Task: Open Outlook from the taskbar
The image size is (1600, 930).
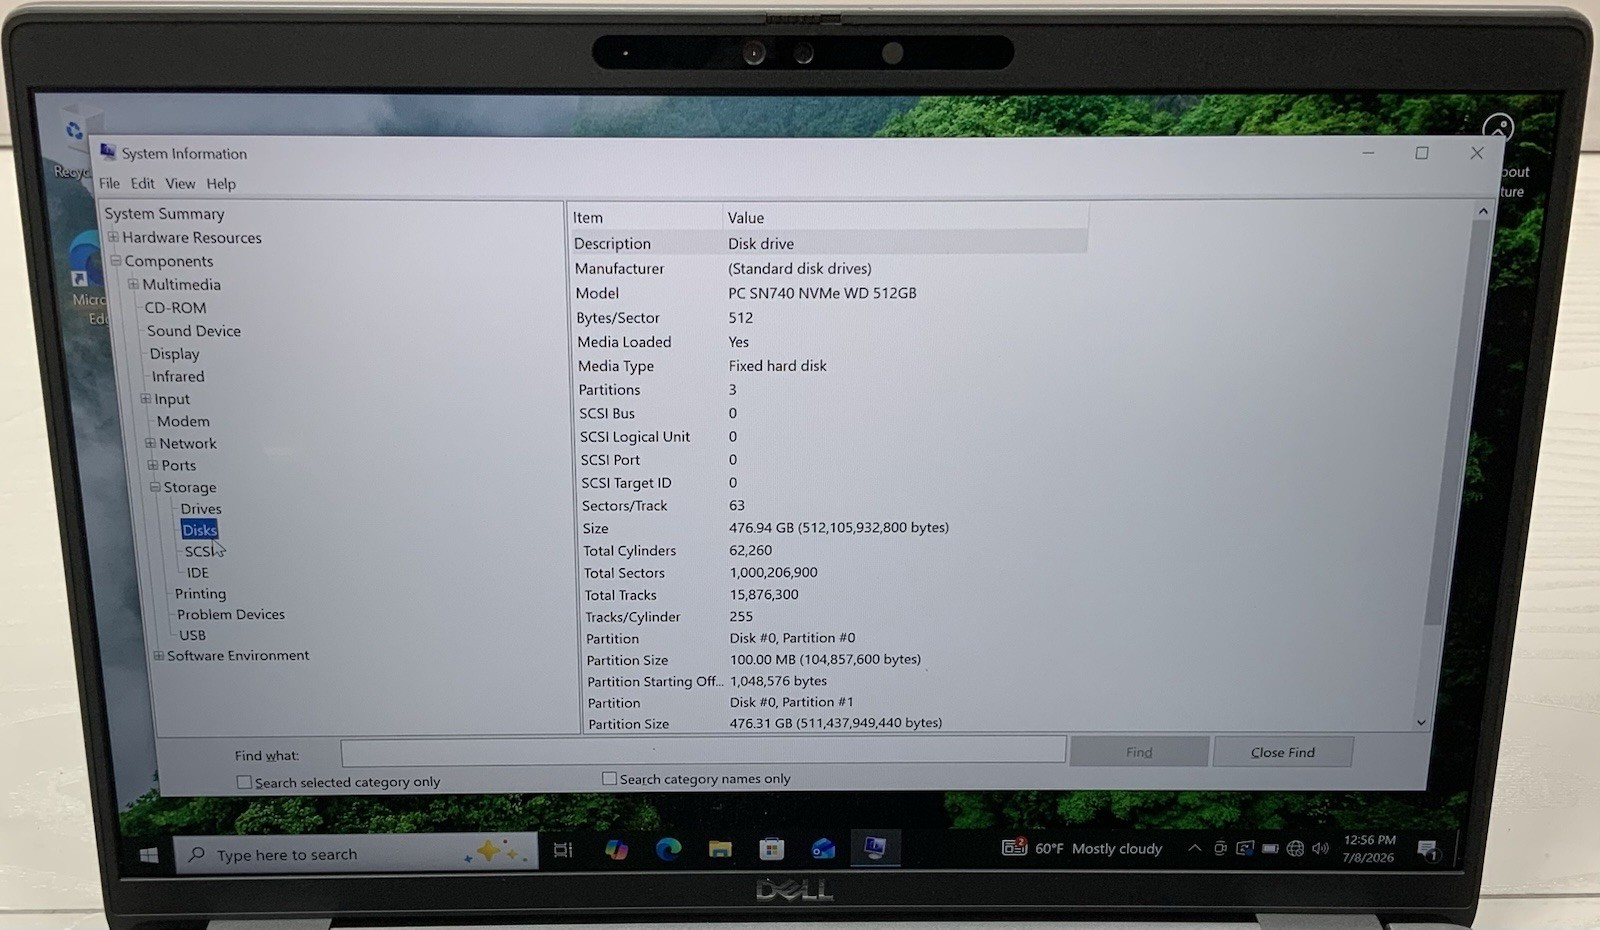Action: [823, 850]
